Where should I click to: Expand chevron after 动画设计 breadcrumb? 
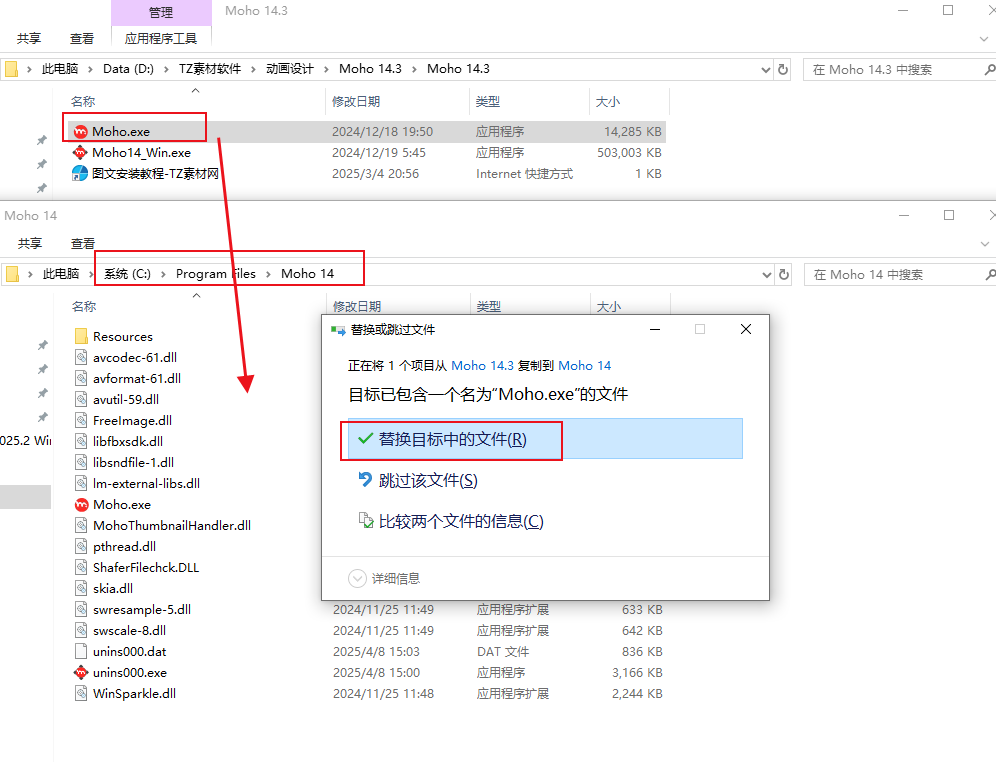(x=326, y=69)
